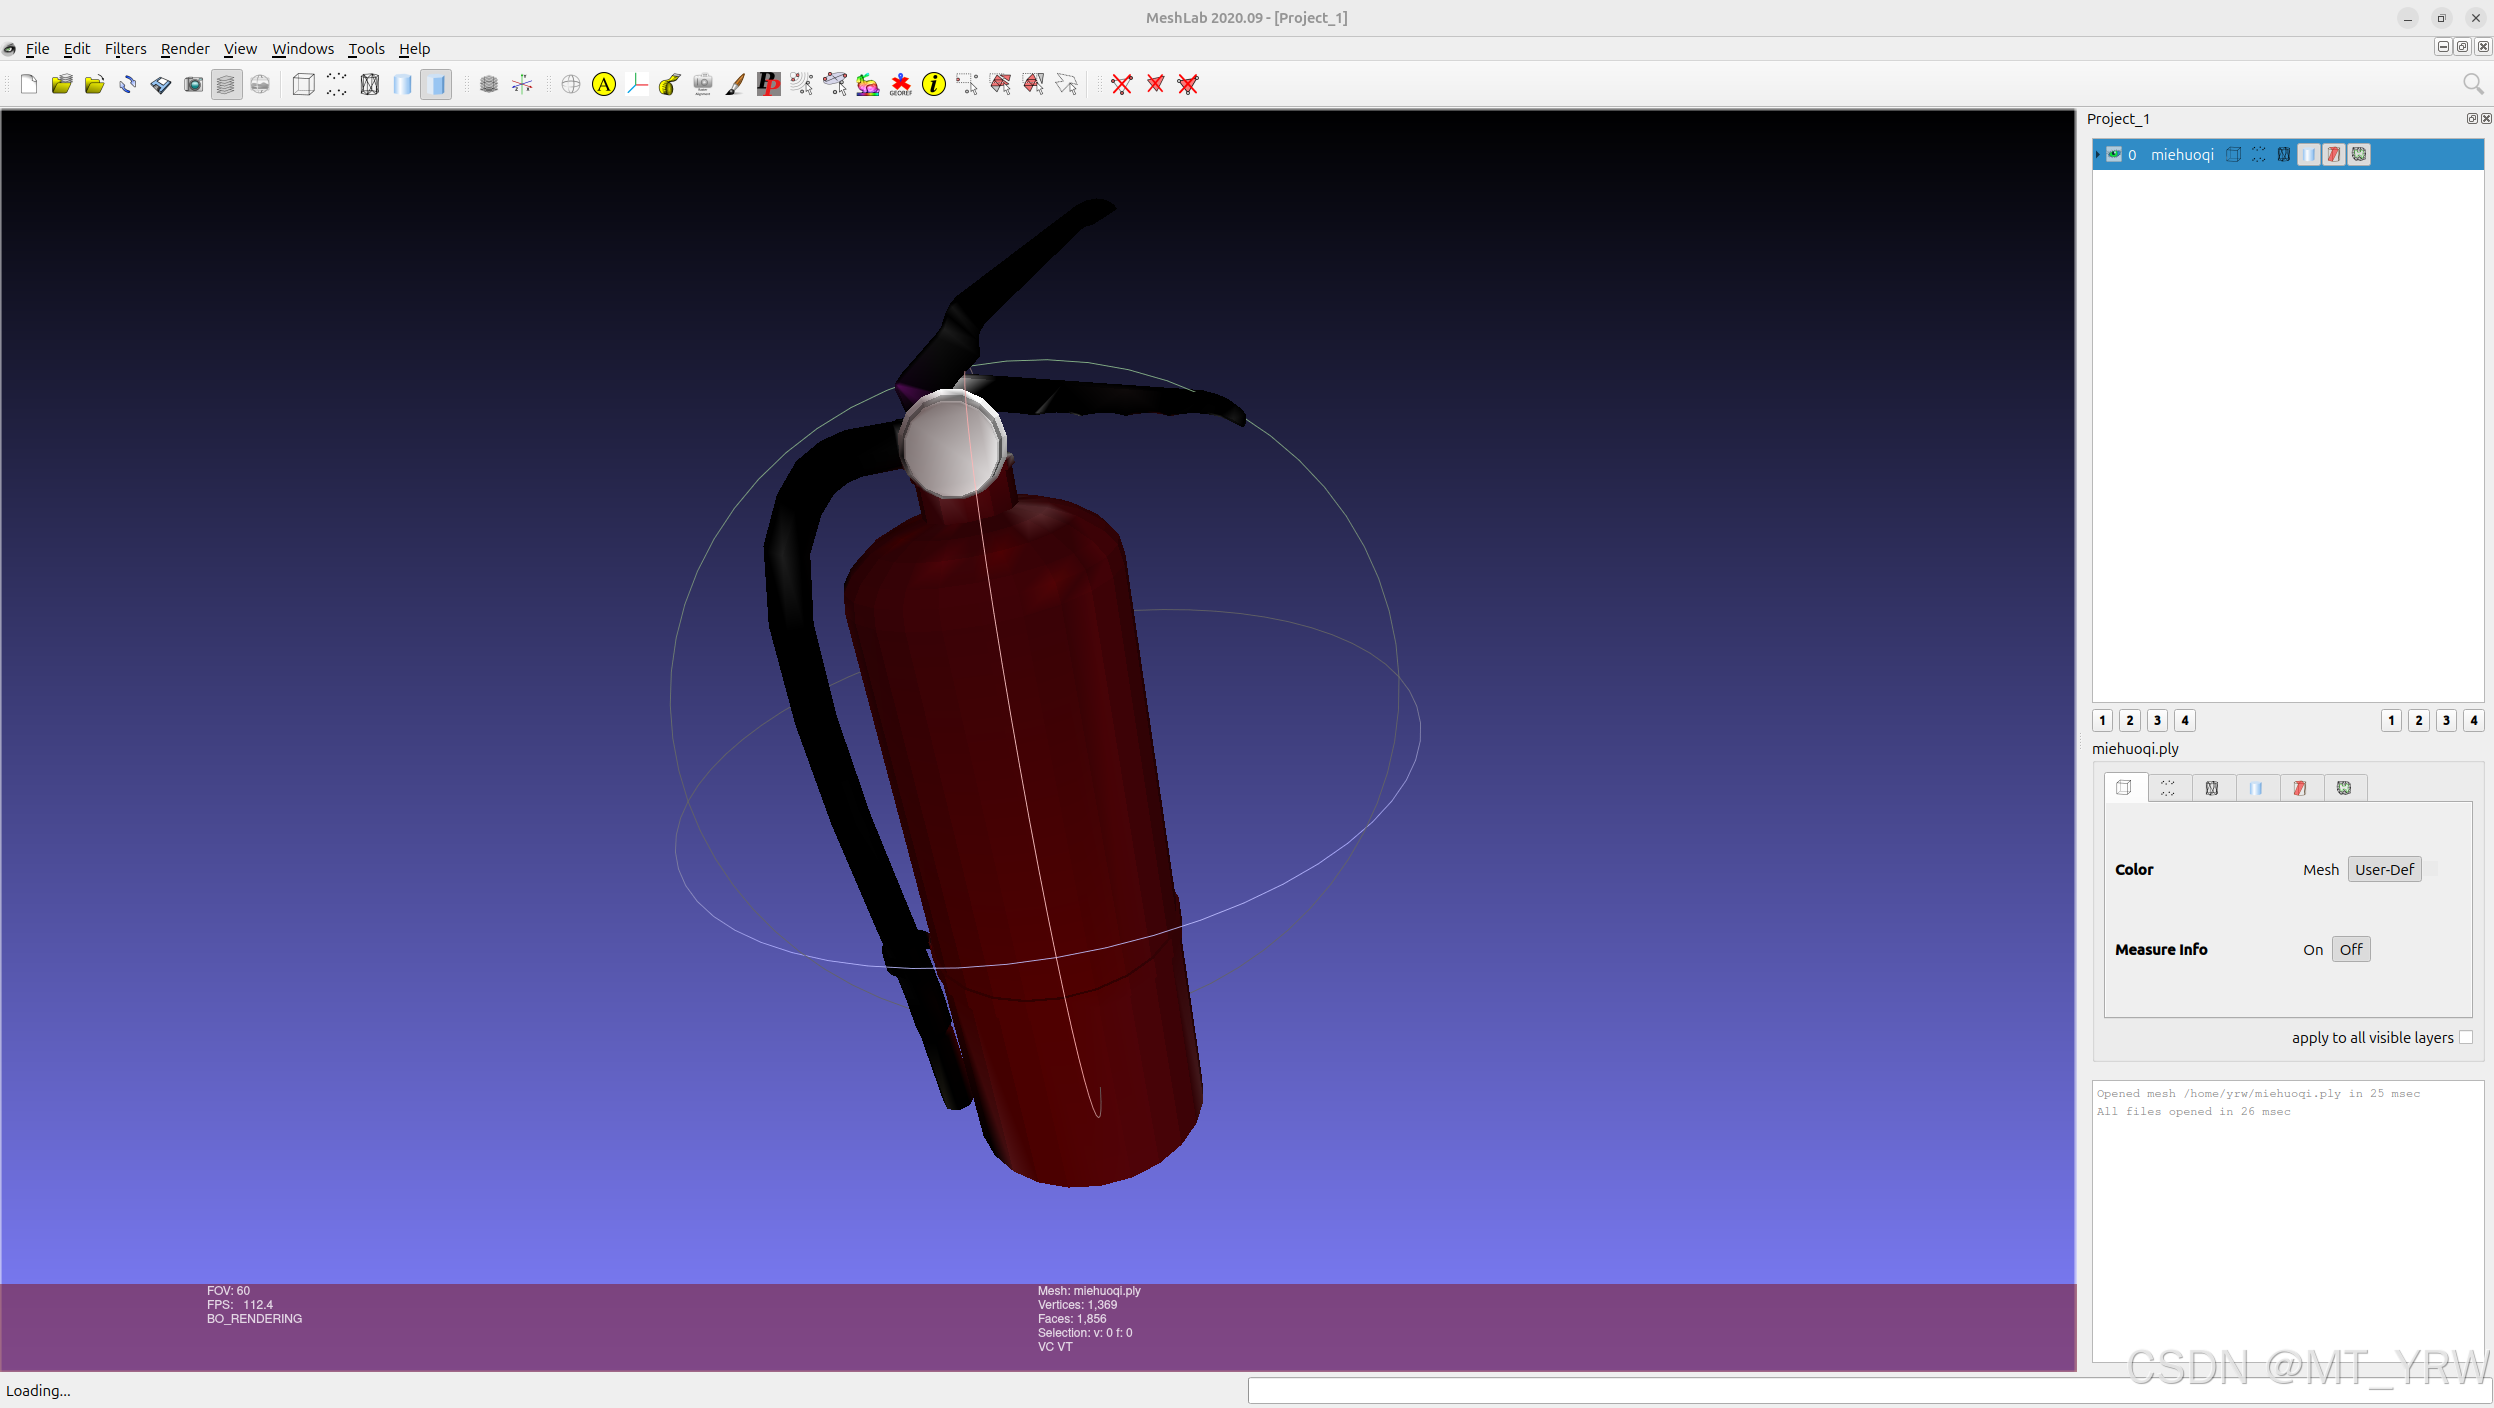Select the vertex selection tool

(967, 85)
